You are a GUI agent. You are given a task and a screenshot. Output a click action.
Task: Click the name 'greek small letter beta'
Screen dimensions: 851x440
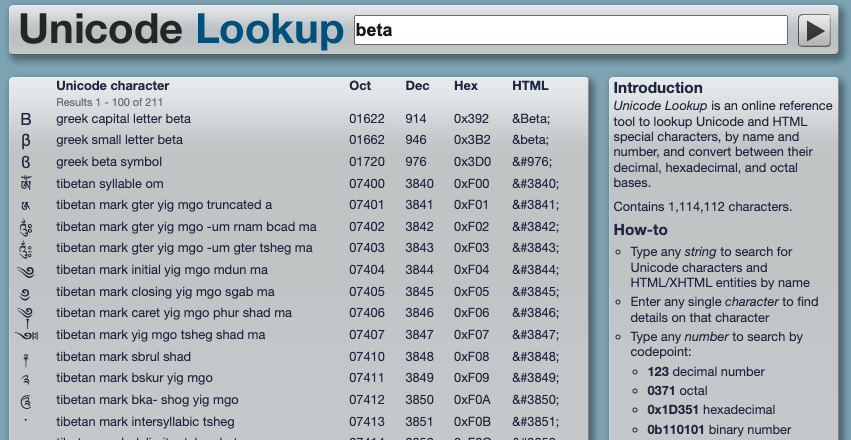119,140
